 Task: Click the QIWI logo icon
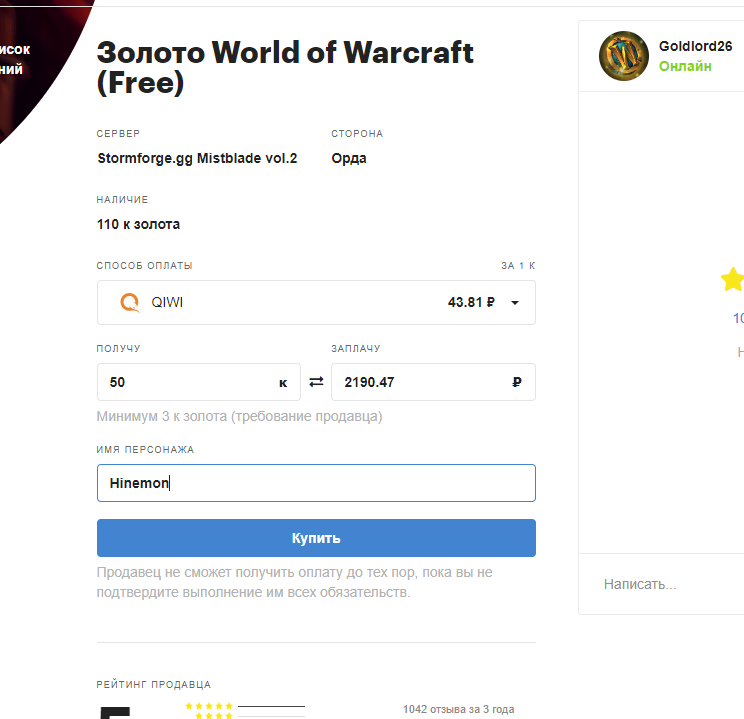[x=129, y=302]
